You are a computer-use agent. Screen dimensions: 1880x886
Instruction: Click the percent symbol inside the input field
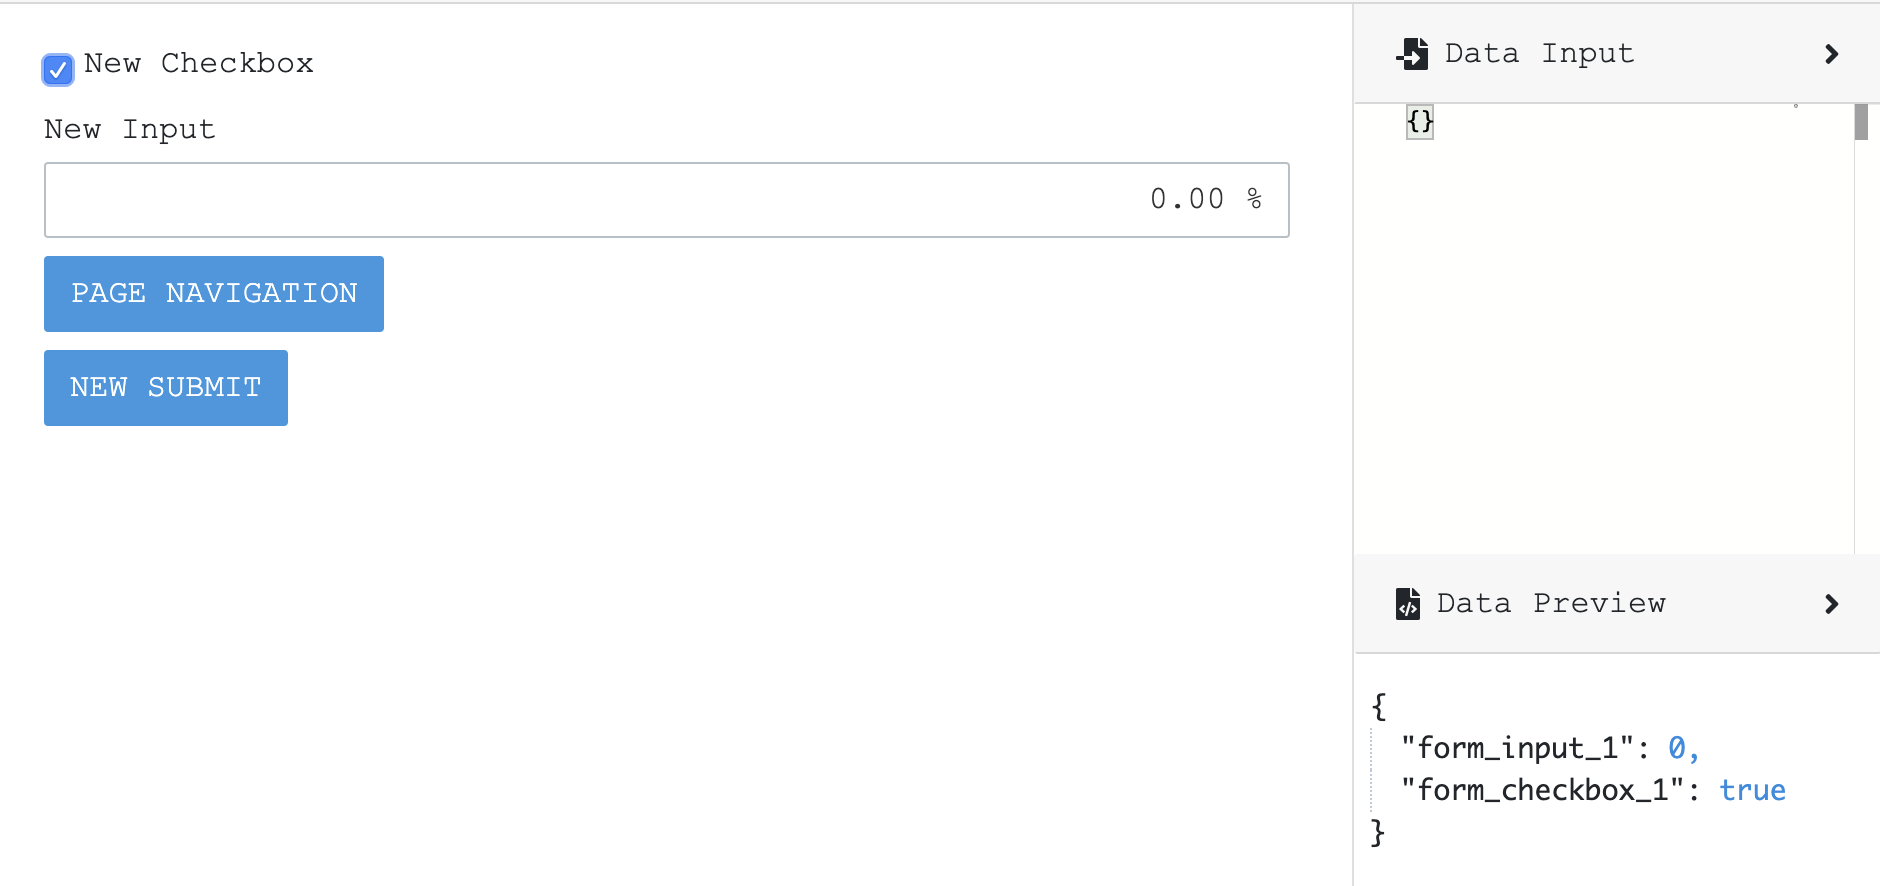[x=1256, y=199]
